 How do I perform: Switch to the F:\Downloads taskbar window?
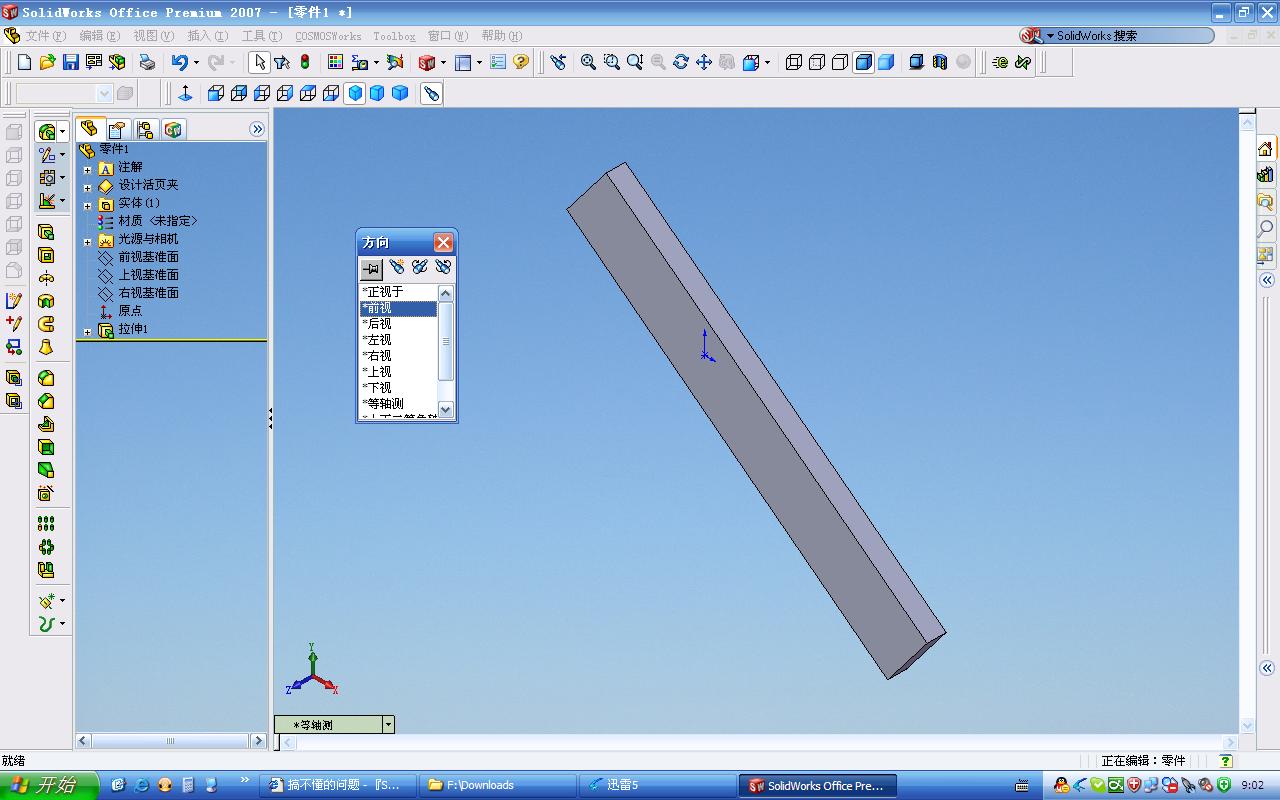[x=498, y=785]
